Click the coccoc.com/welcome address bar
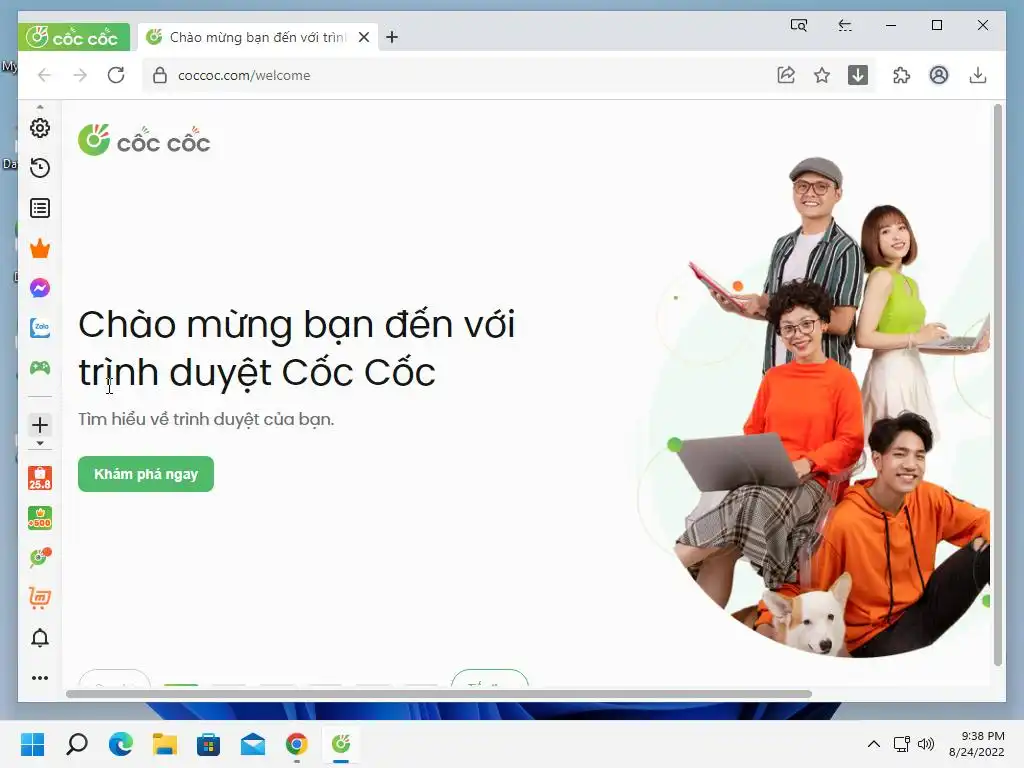This screenshot has width=1024, height=768. click(x=457, y=75)
